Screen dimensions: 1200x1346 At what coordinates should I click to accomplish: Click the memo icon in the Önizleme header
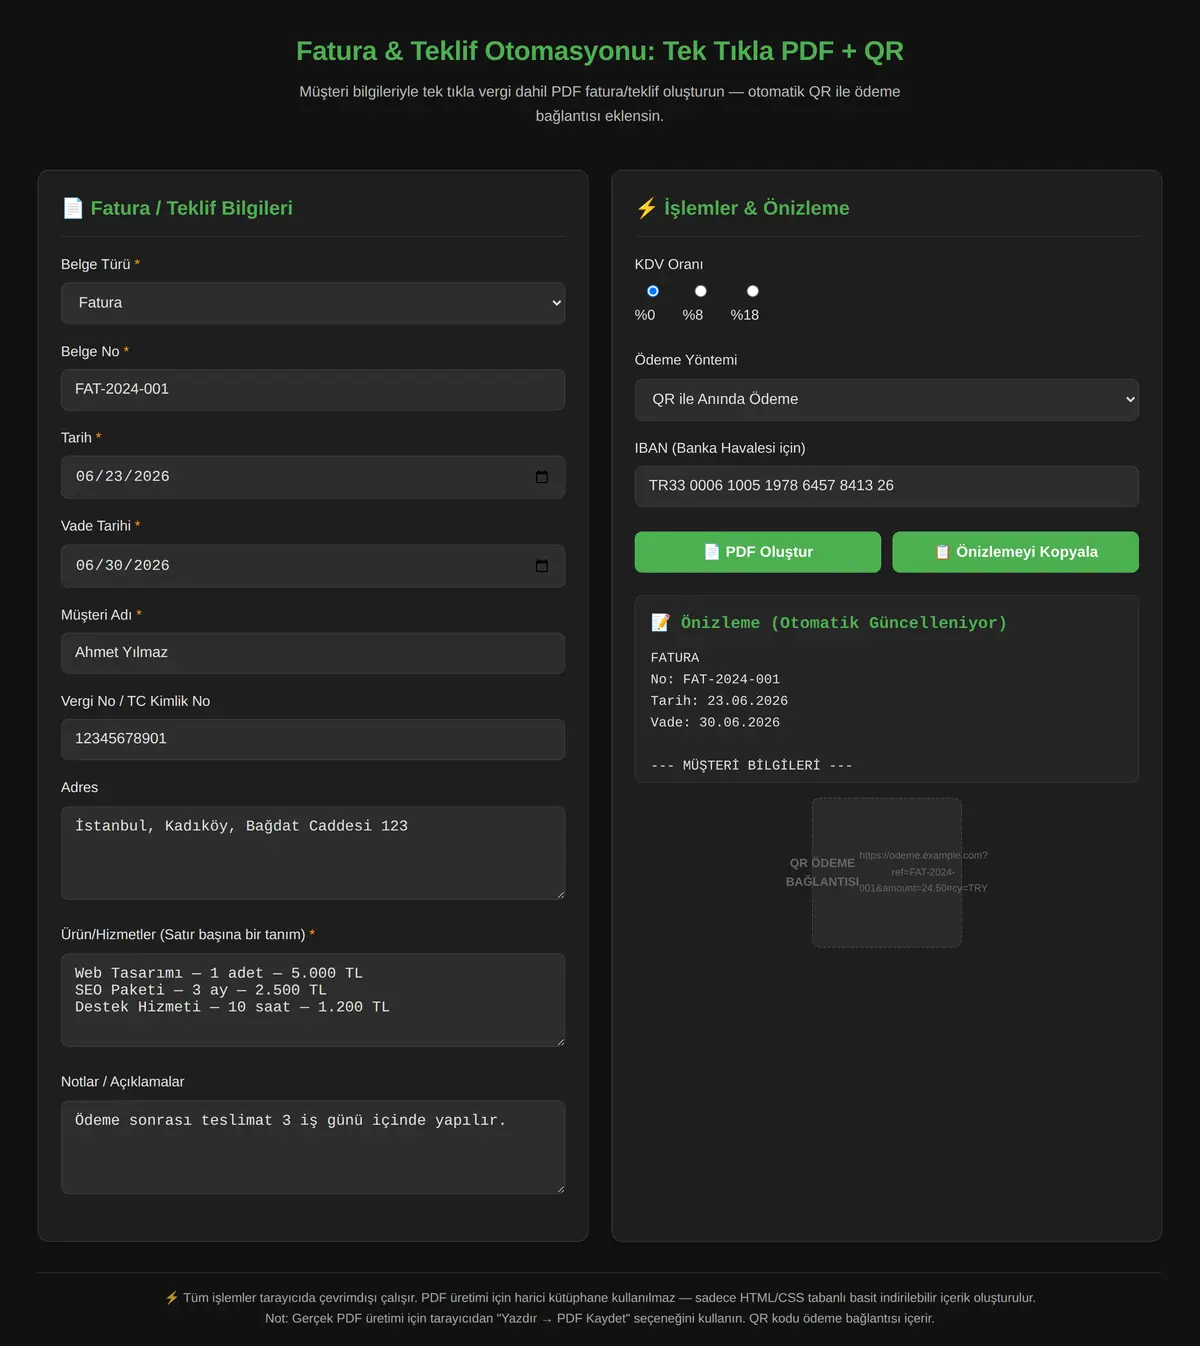(661, 623)
